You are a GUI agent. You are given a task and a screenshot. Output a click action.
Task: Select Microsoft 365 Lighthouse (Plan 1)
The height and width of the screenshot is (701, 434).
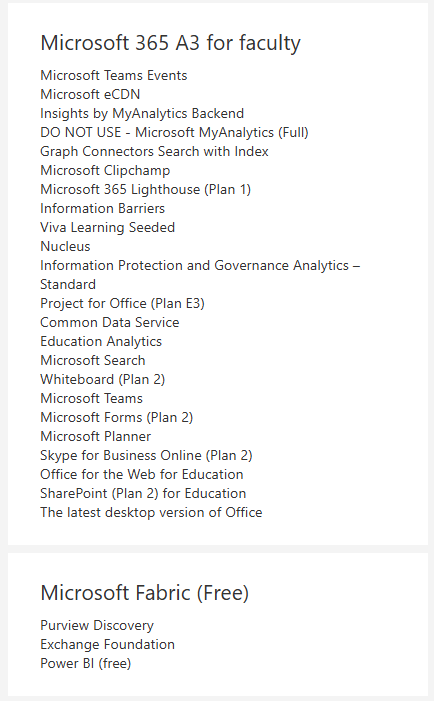pos(146,190)
